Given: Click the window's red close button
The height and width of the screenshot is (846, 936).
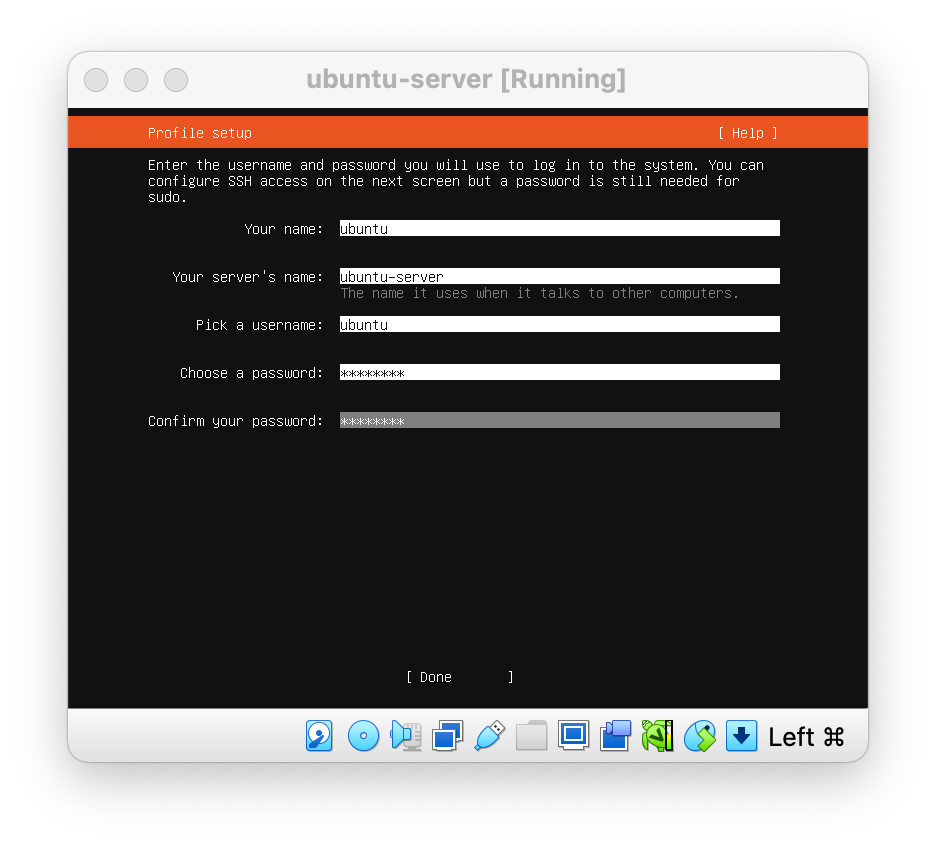Looking at the screenshot, I should click(96, 80).
